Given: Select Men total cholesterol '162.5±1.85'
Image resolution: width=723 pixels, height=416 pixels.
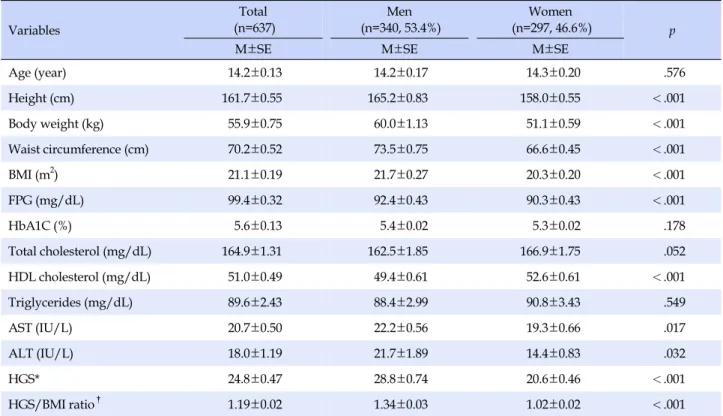Looking at the screenshot, I should [398, 251].
